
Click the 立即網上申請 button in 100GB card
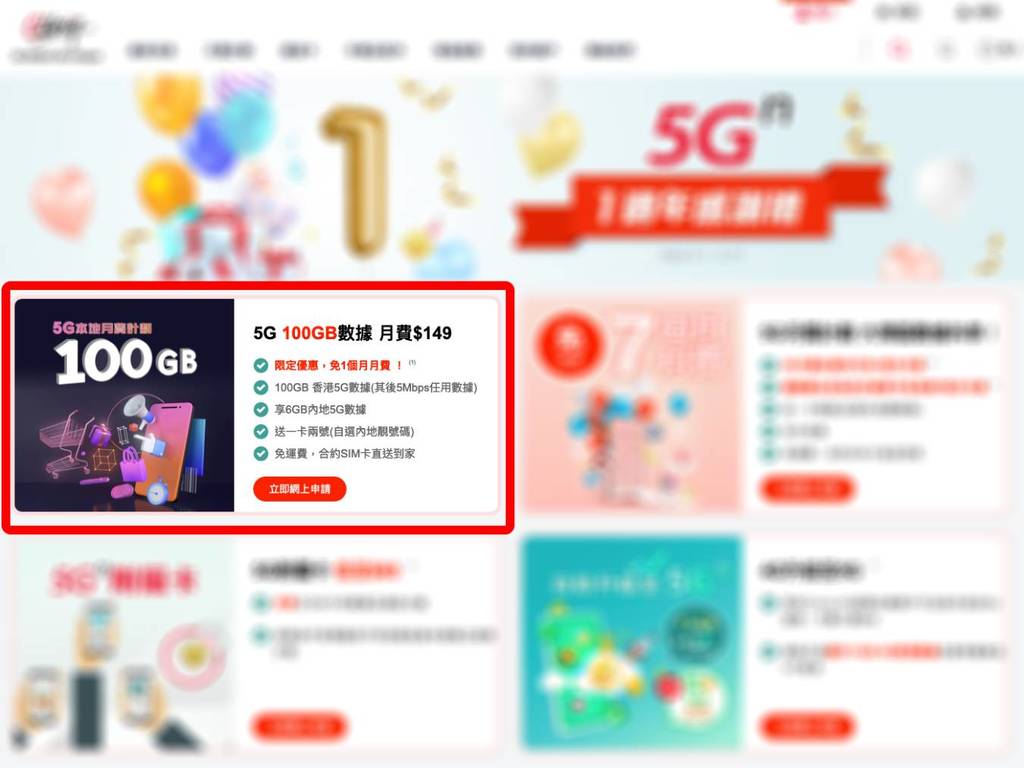click(x=299, y=488)
